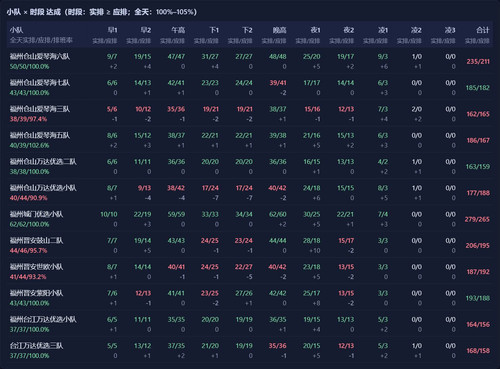Click the total cell 177/188
Viewport: 500px width, 369px height.
tap(478, 193)
